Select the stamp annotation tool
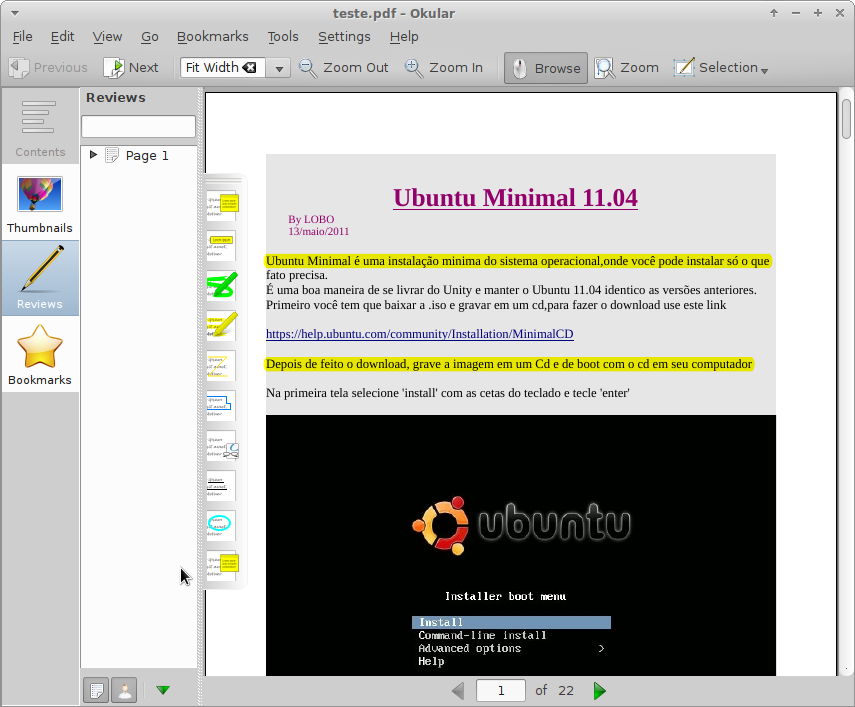This screenshot has height=707, width=855. (223, 446)
